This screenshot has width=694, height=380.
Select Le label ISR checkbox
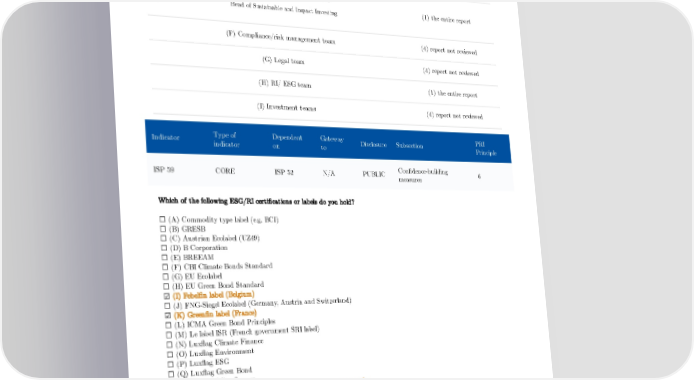[x=169, y=335]
